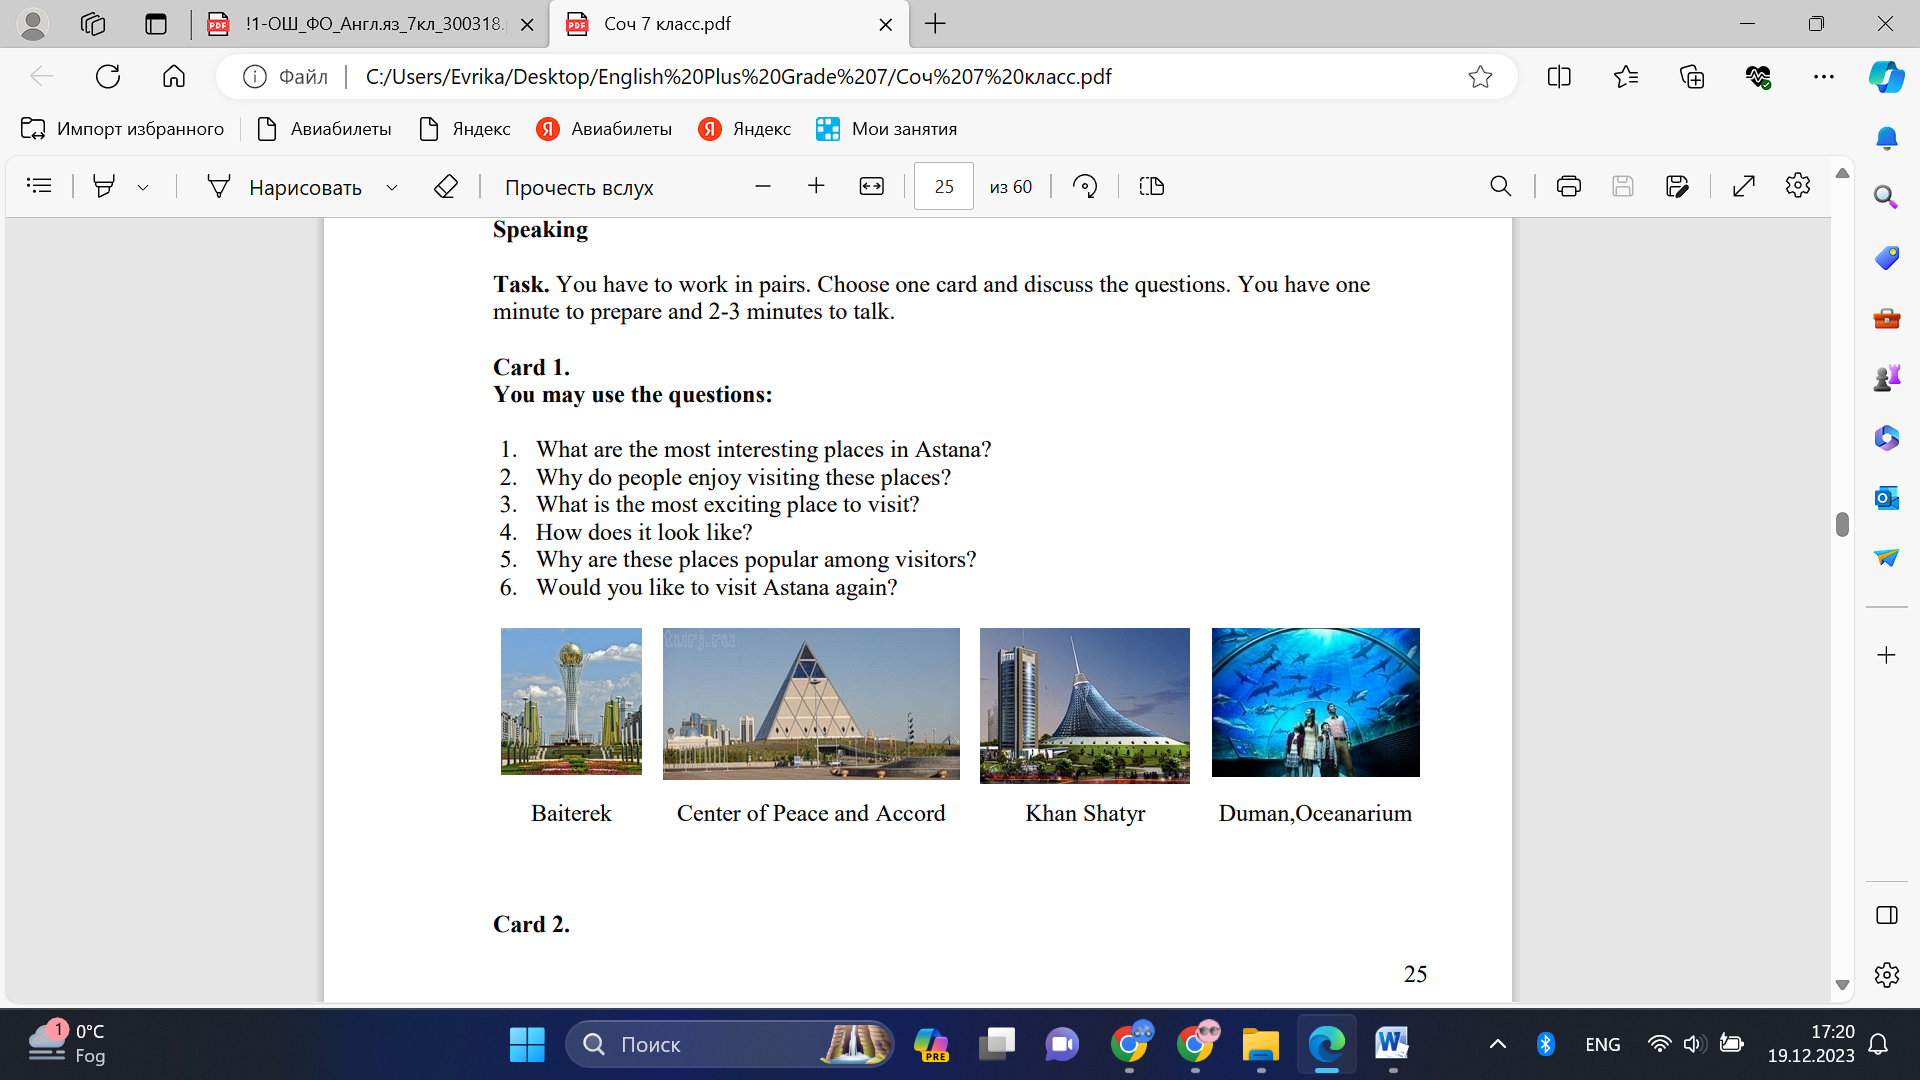Viewport: 1920px width, 1080px height.
Task: Click the fit to width icon
Action: [x=872, y=186]
